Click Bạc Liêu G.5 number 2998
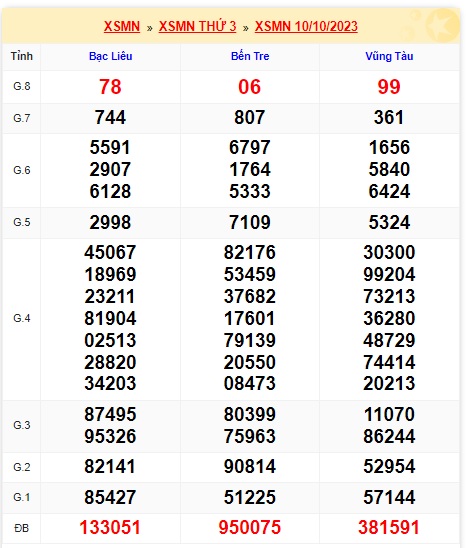This screenshot has width=466, height=548. click(110, 222)
